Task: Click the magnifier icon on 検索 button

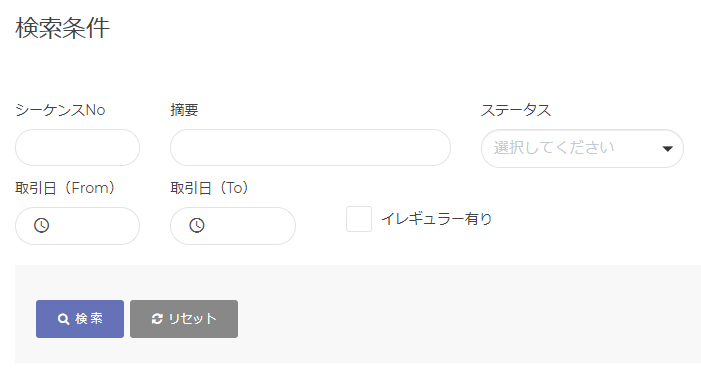Action: tap(63, 319)
